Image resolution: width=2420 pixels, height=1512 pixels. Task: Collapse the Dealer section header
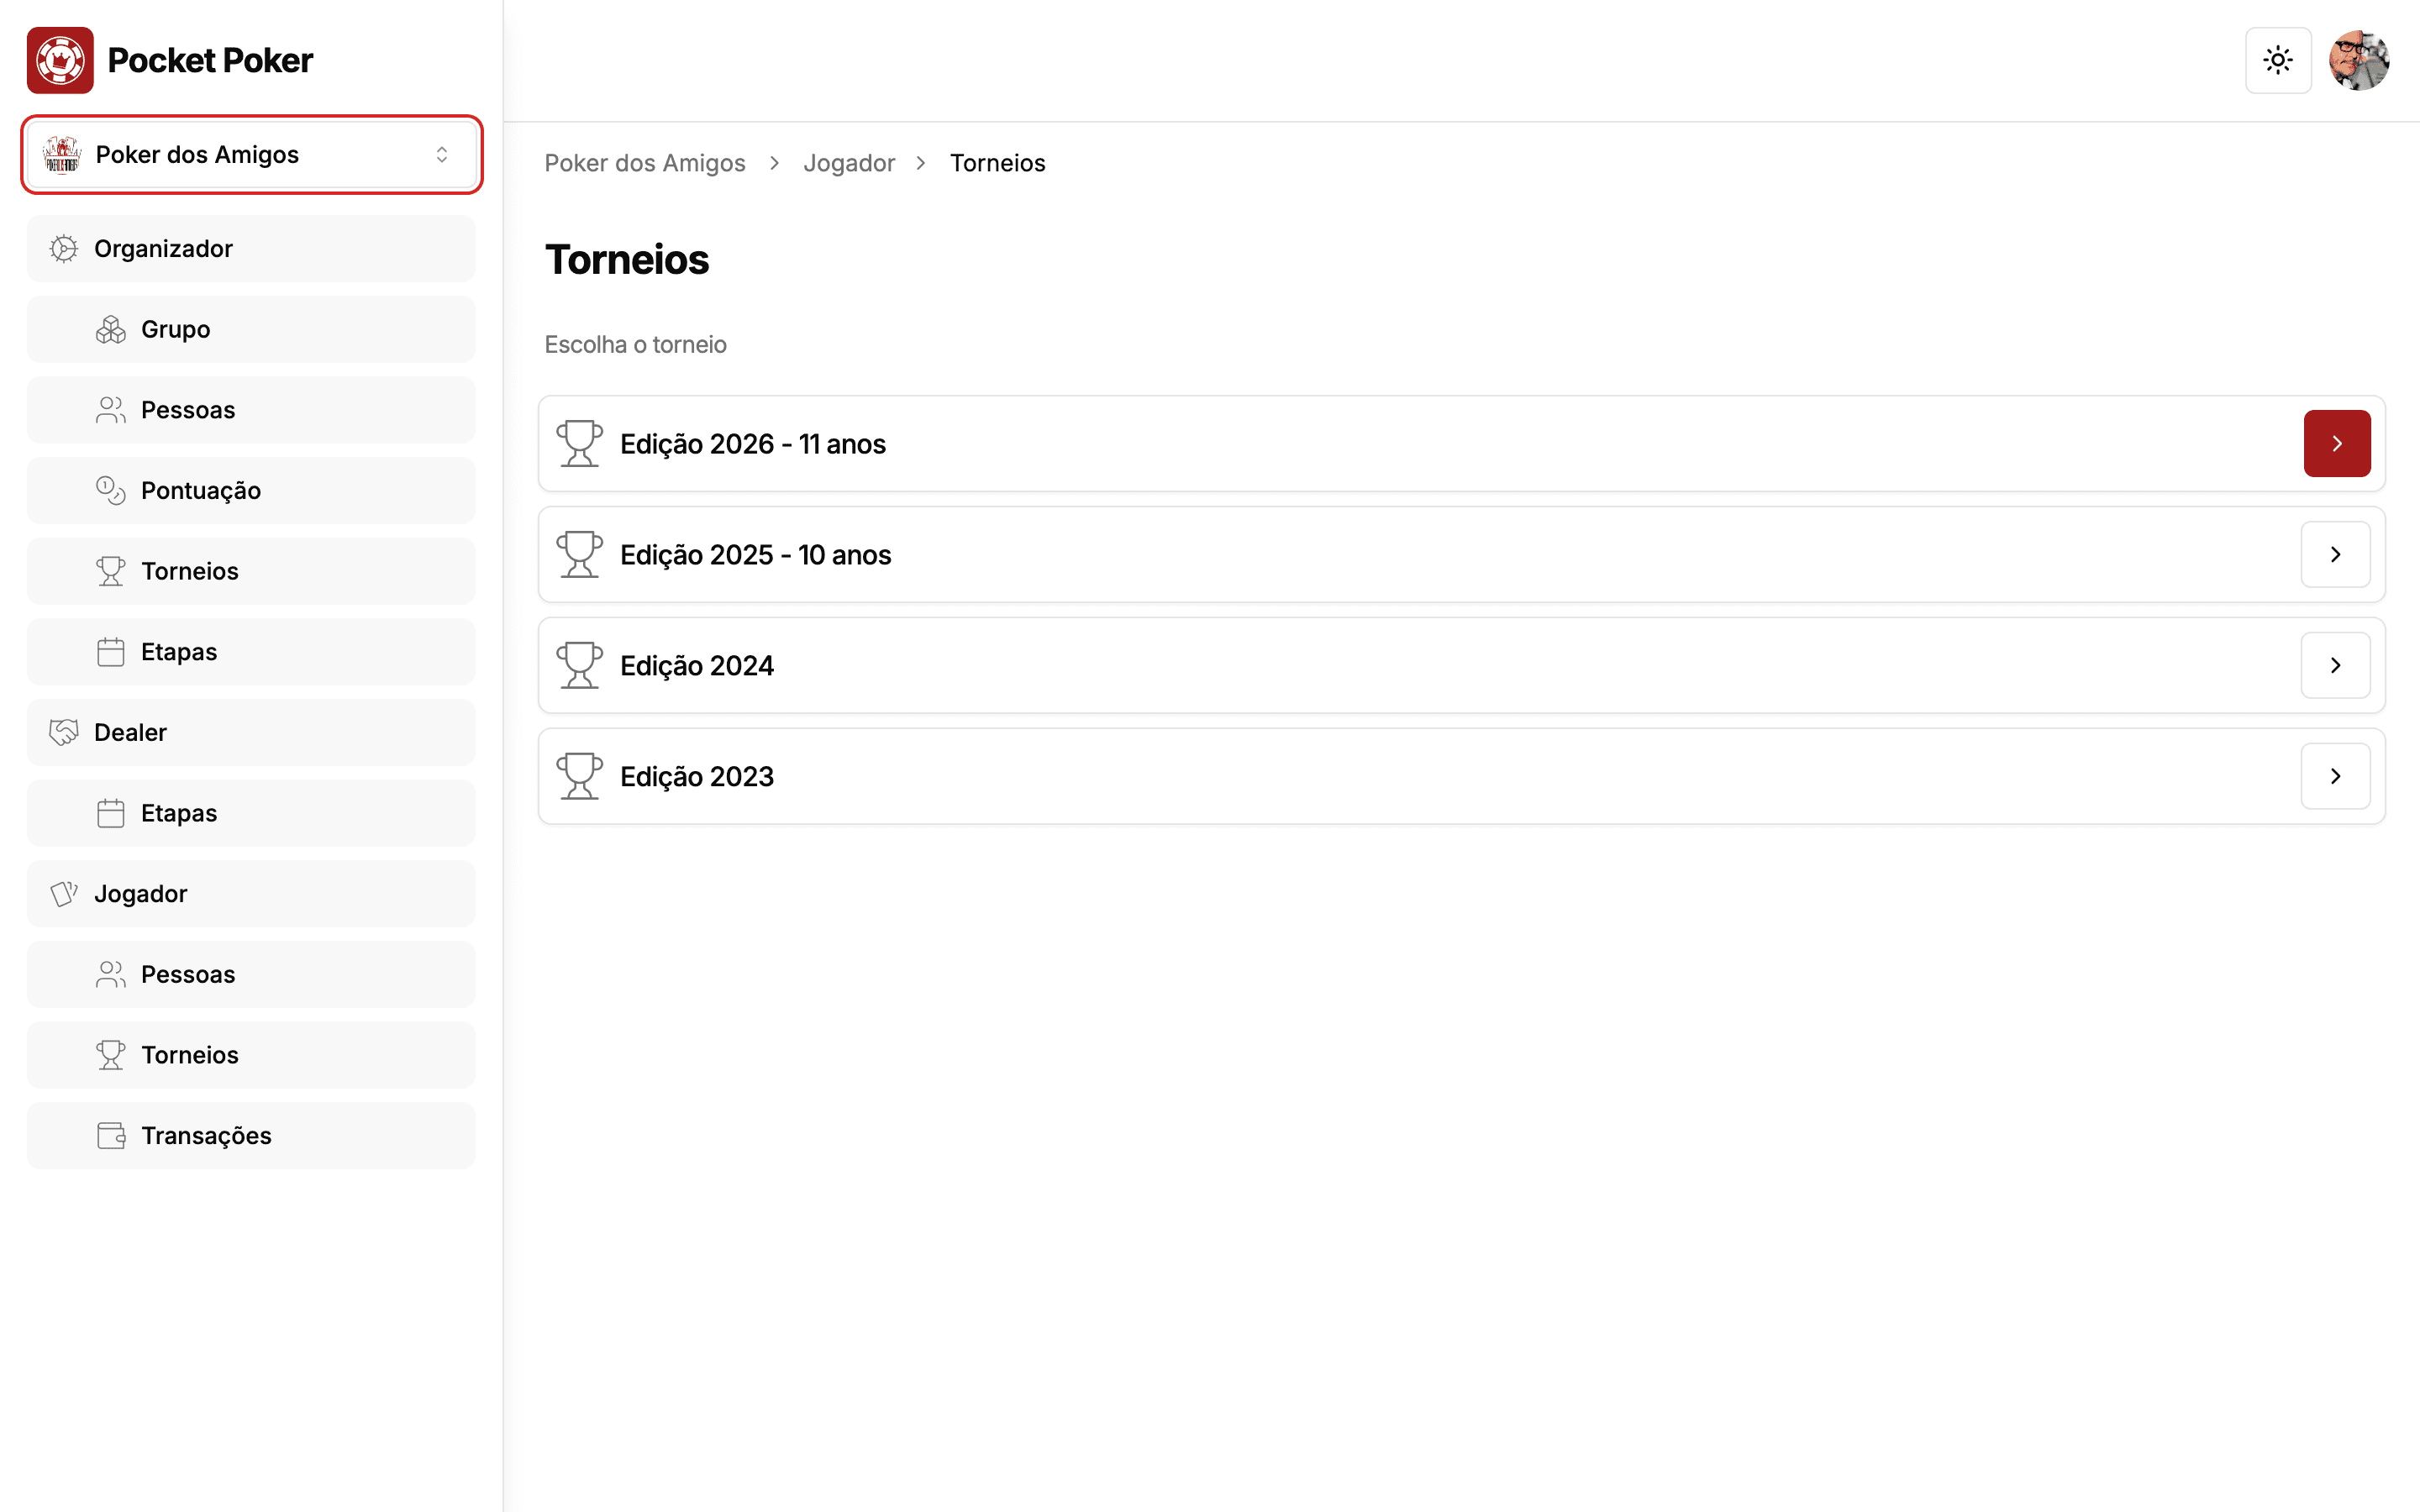(x=251, y=732)
